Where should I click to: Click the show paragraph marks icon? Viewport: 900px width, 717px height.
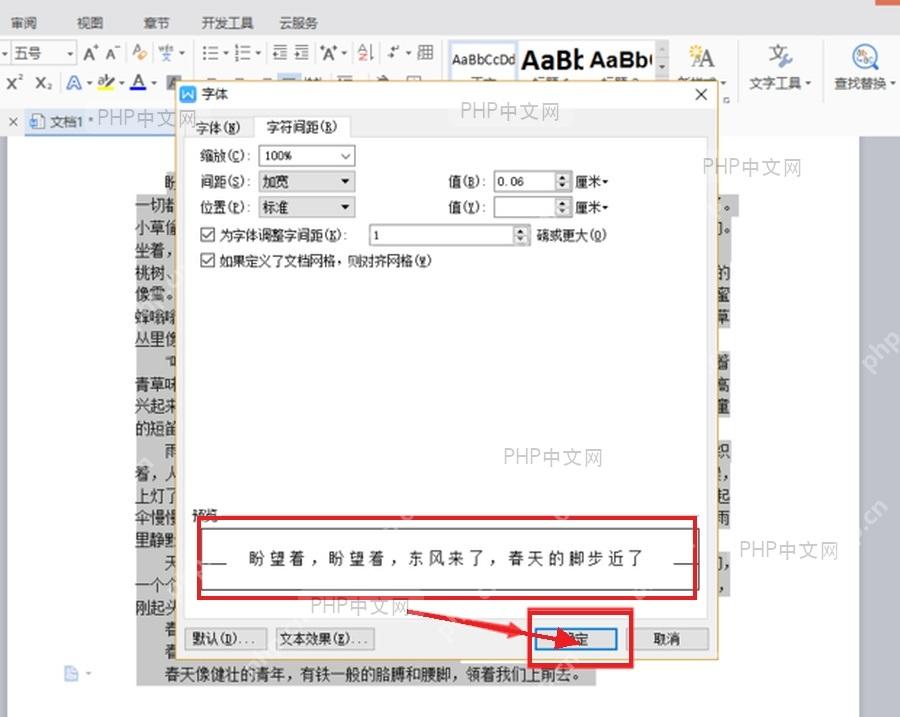click(394, 53)
